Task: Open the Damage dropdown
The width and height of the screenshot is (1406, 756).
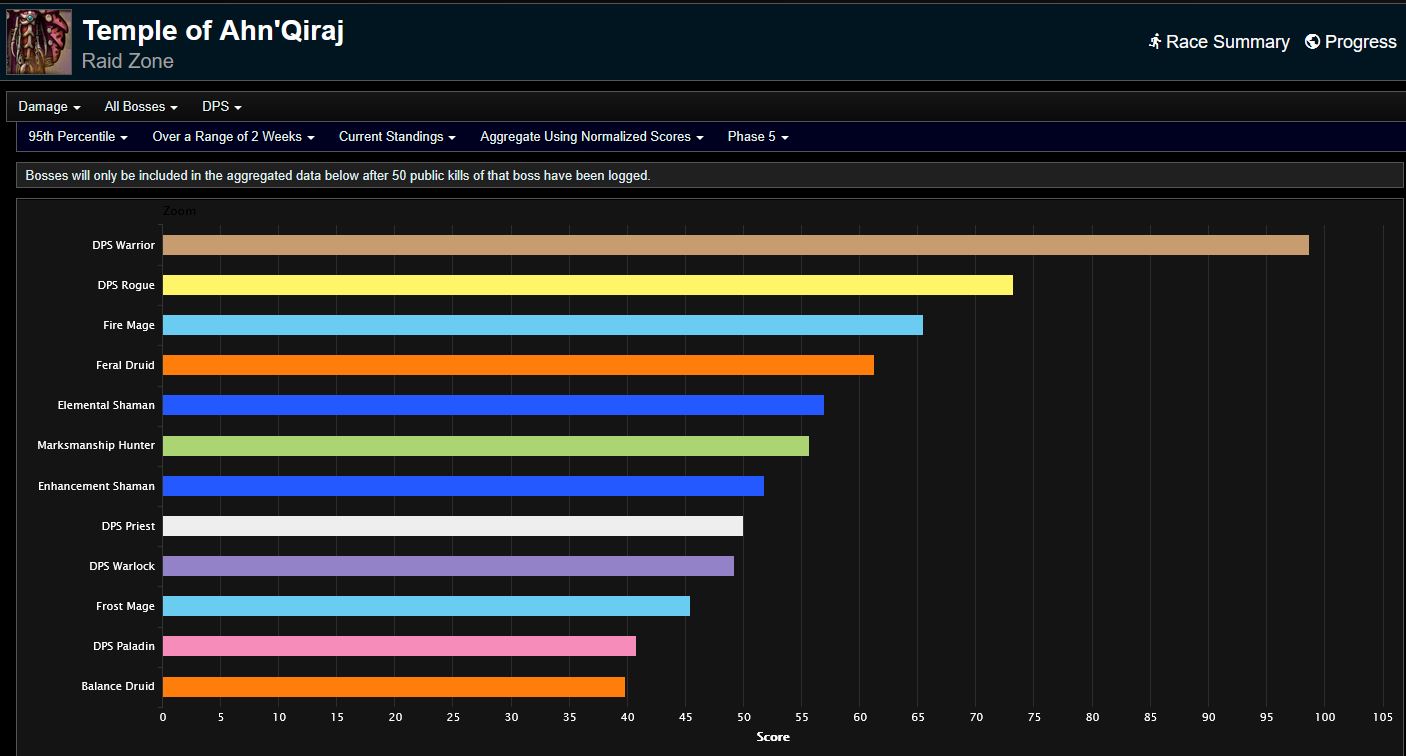Action: [49, 106]
